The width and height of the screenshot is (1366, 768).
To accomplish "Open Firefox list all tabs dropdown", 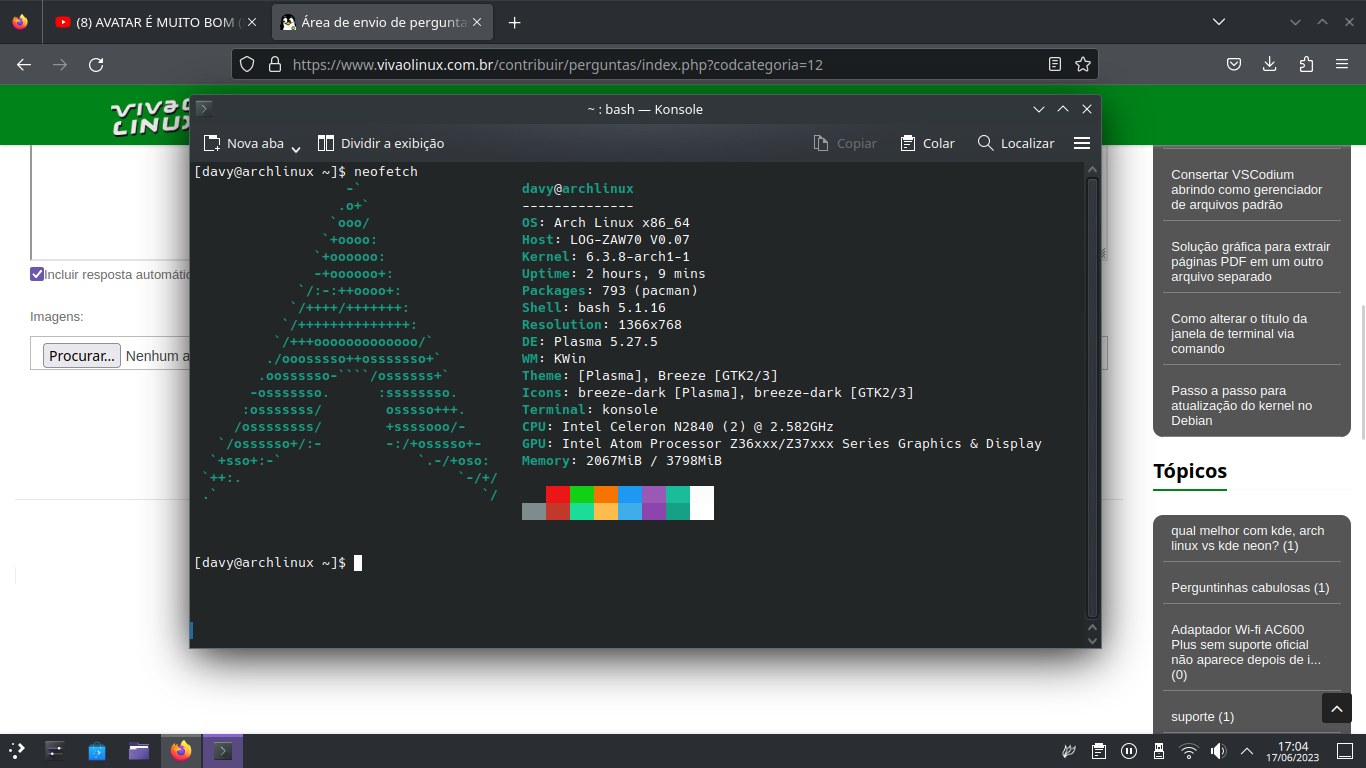I will pos(1218,22).
